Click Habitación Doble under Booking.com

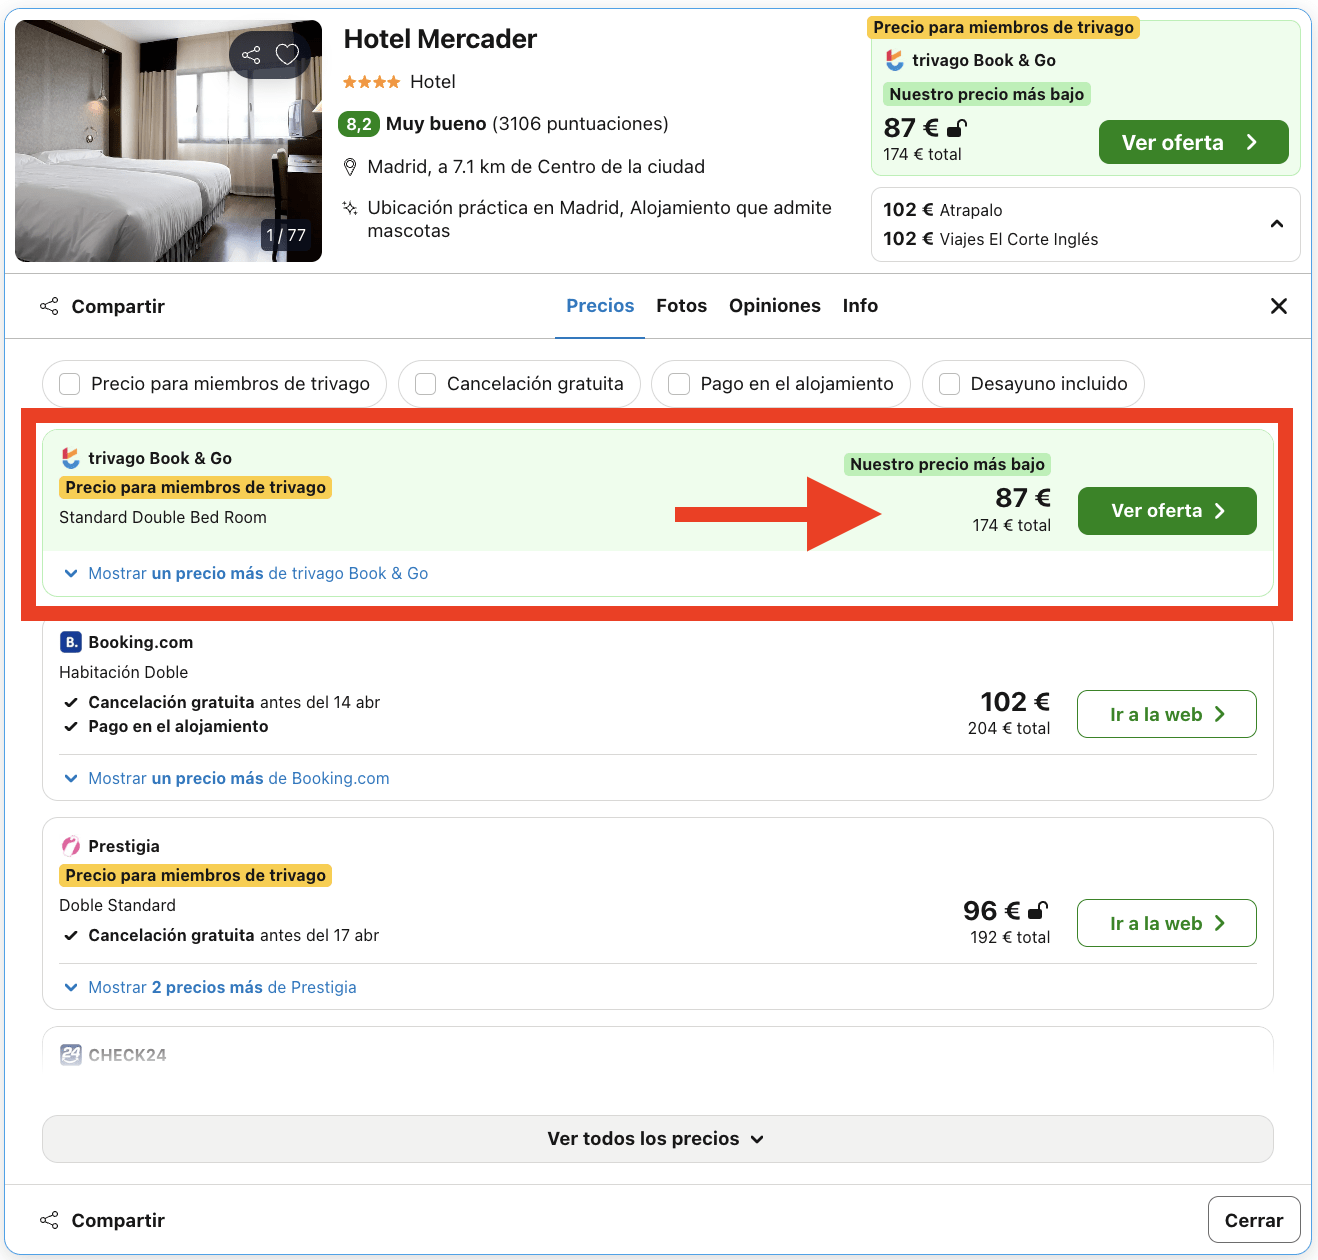click(124, 672)
